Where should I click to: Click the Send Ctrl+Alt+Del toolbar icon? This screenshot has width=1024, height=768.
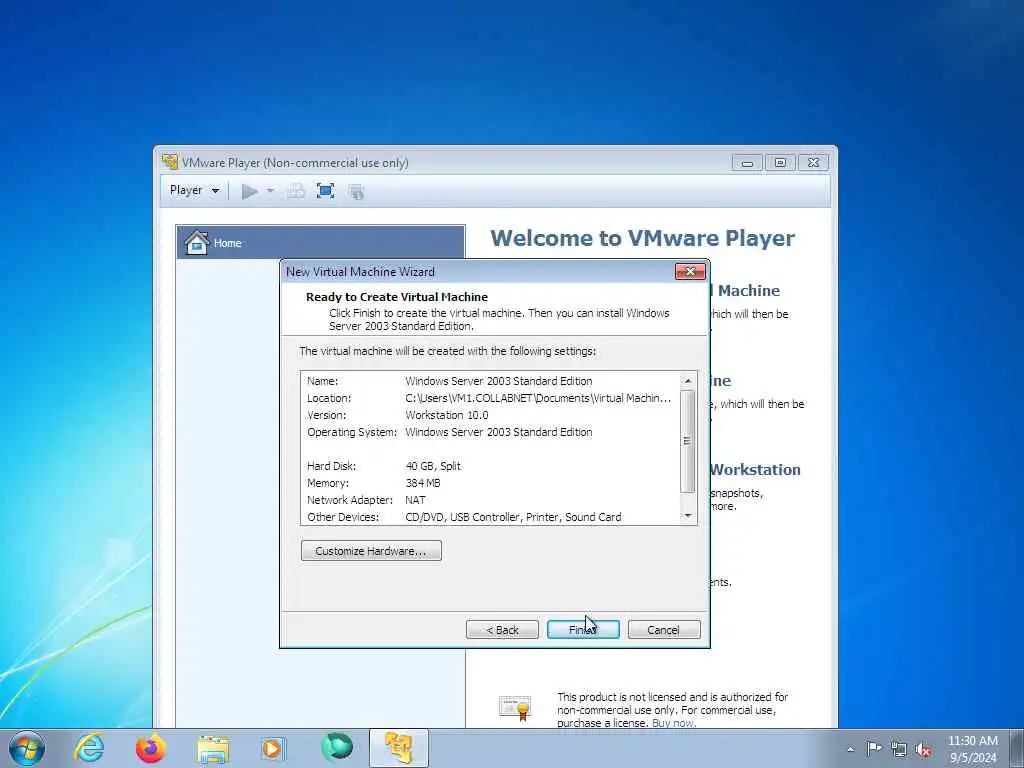coord(296,191)
